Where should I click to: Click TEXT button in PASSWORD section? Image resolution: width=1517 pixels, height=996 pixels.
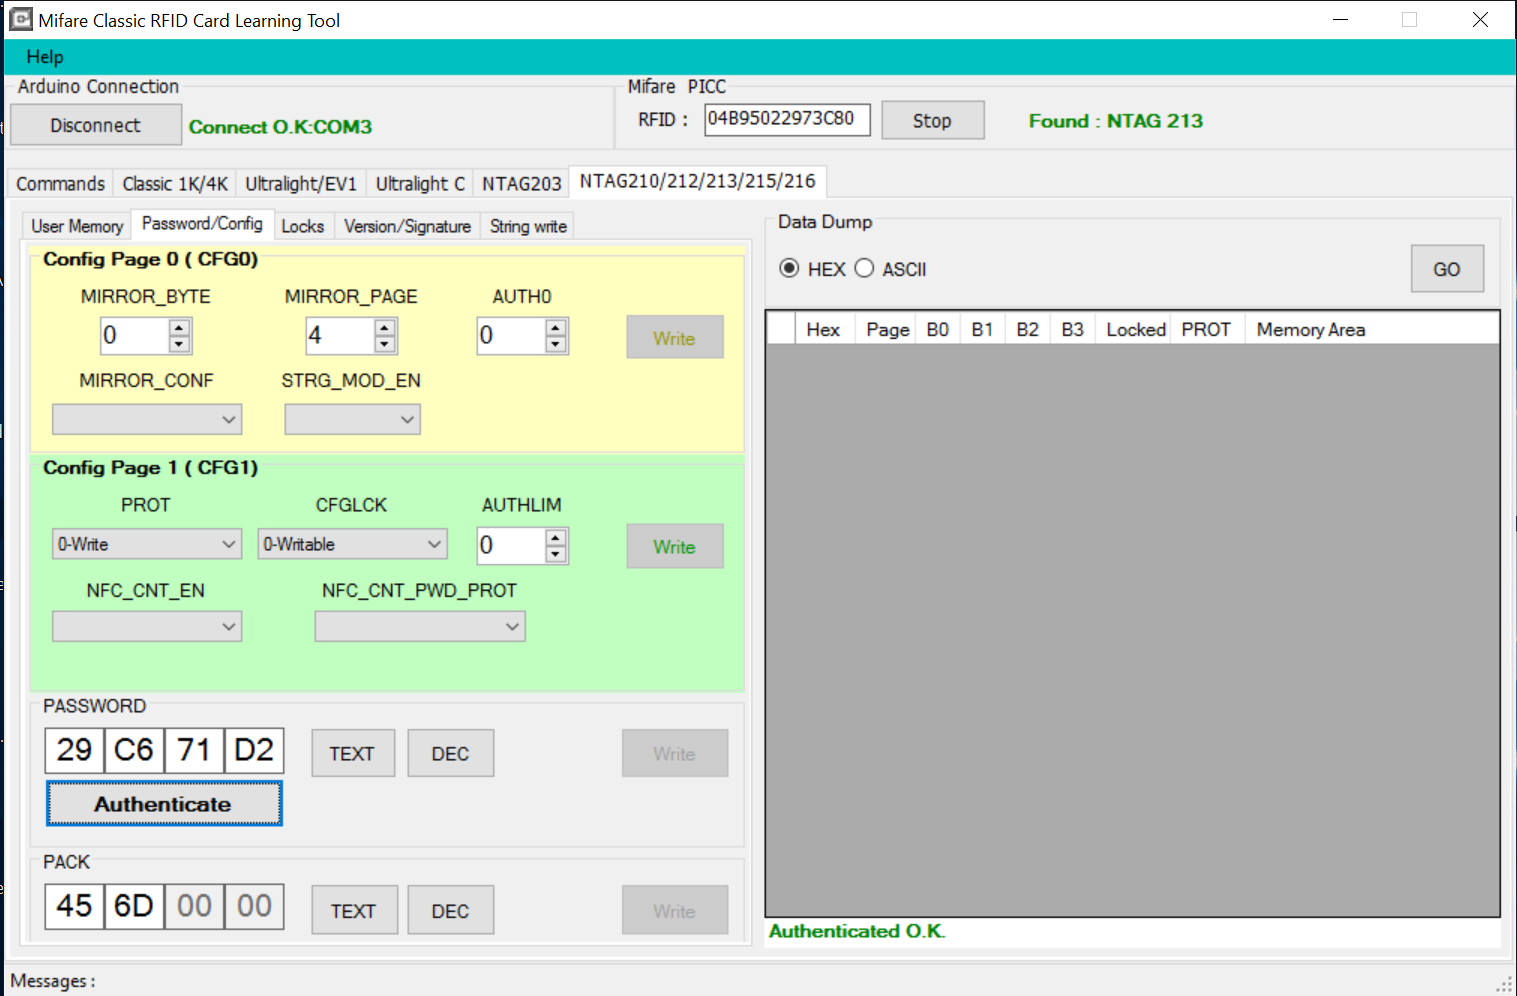353,753
